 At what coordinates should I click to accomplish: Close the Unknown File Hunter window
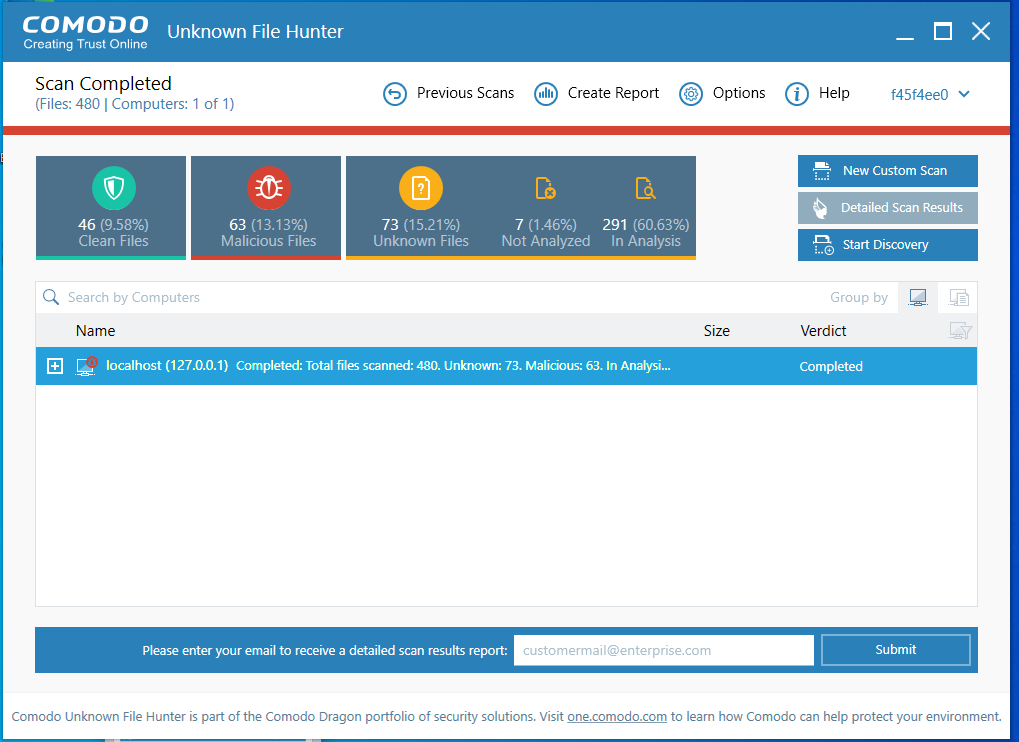(x=981, y=31)
